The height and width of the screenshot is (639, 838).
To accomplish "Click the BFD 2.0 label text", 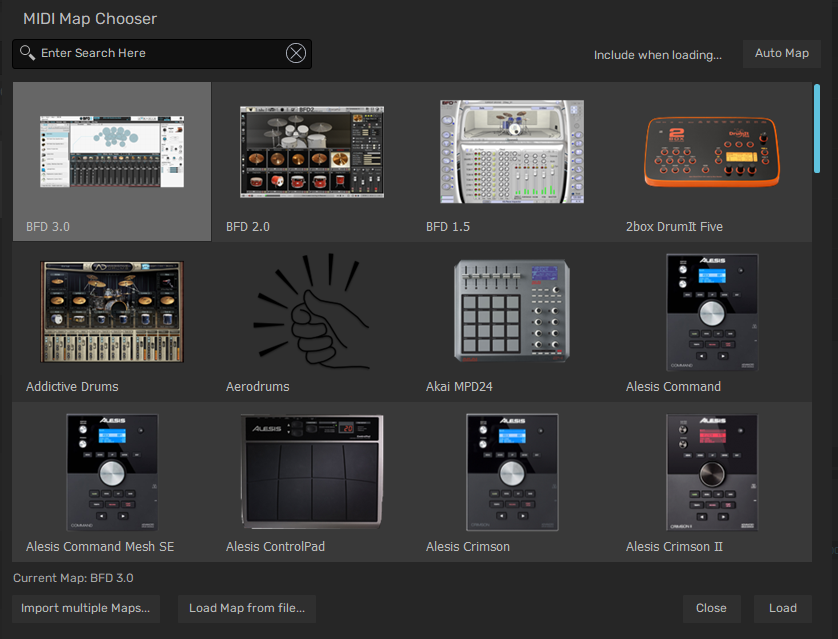I will coord(248,227).
